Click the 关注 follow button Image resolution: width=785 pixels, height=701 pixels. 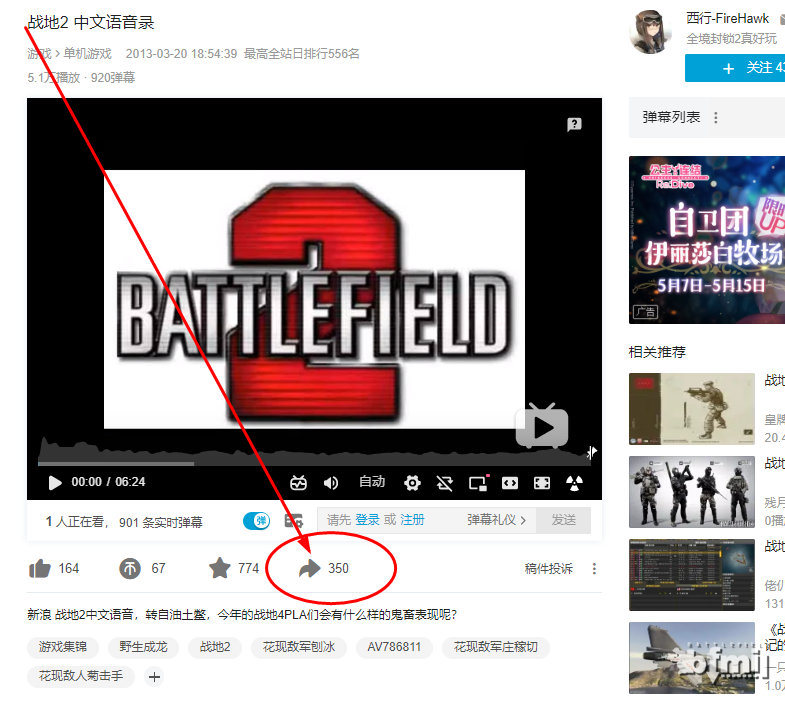(x=735, y=68)
